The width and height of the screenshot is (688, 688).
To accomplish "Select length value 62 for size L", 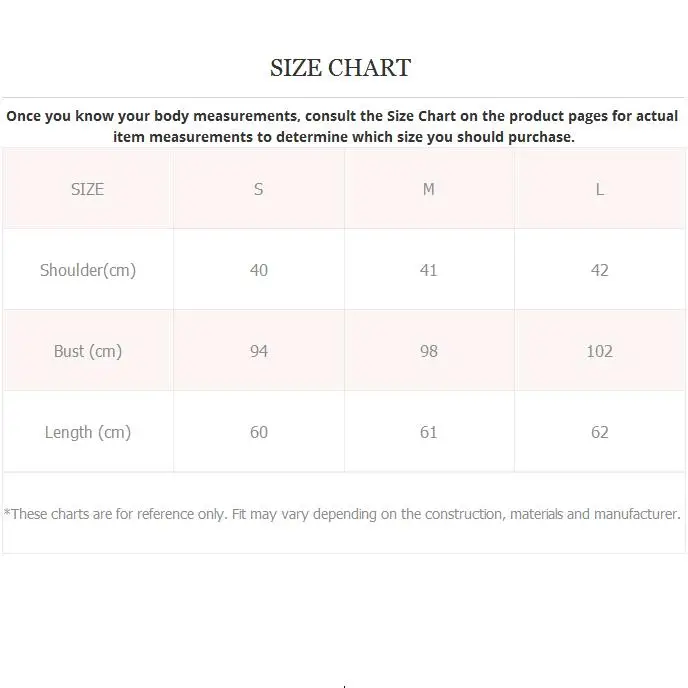I will [x=600, y=432].
